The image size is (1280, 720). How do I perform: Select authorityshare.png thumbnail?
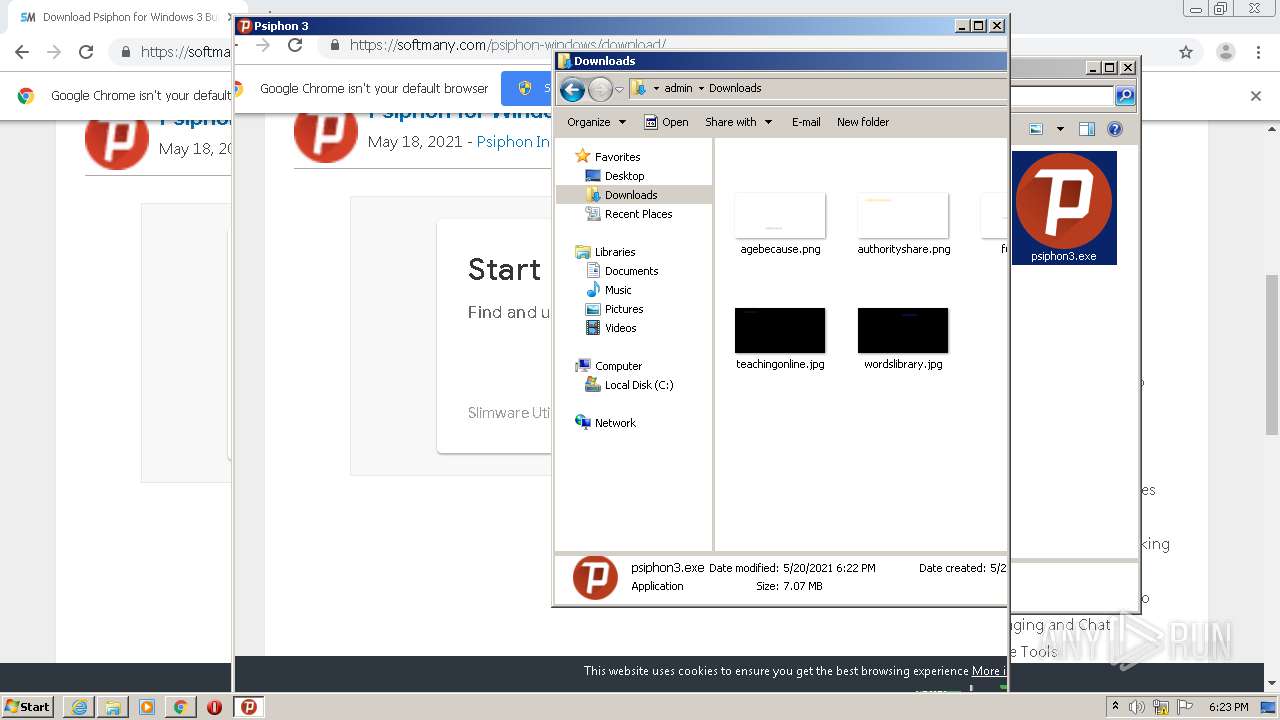(x=903, y=215)
